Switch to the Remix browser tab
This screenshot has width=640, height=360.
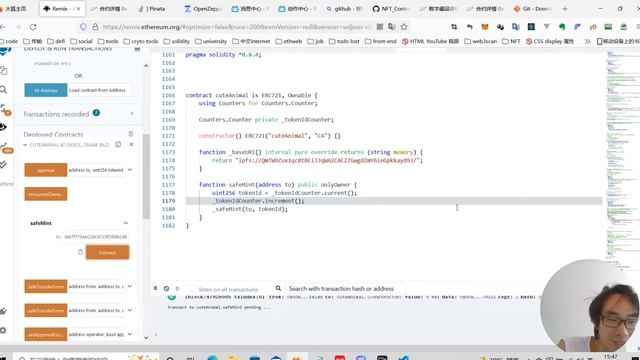[x=62, y=9]
